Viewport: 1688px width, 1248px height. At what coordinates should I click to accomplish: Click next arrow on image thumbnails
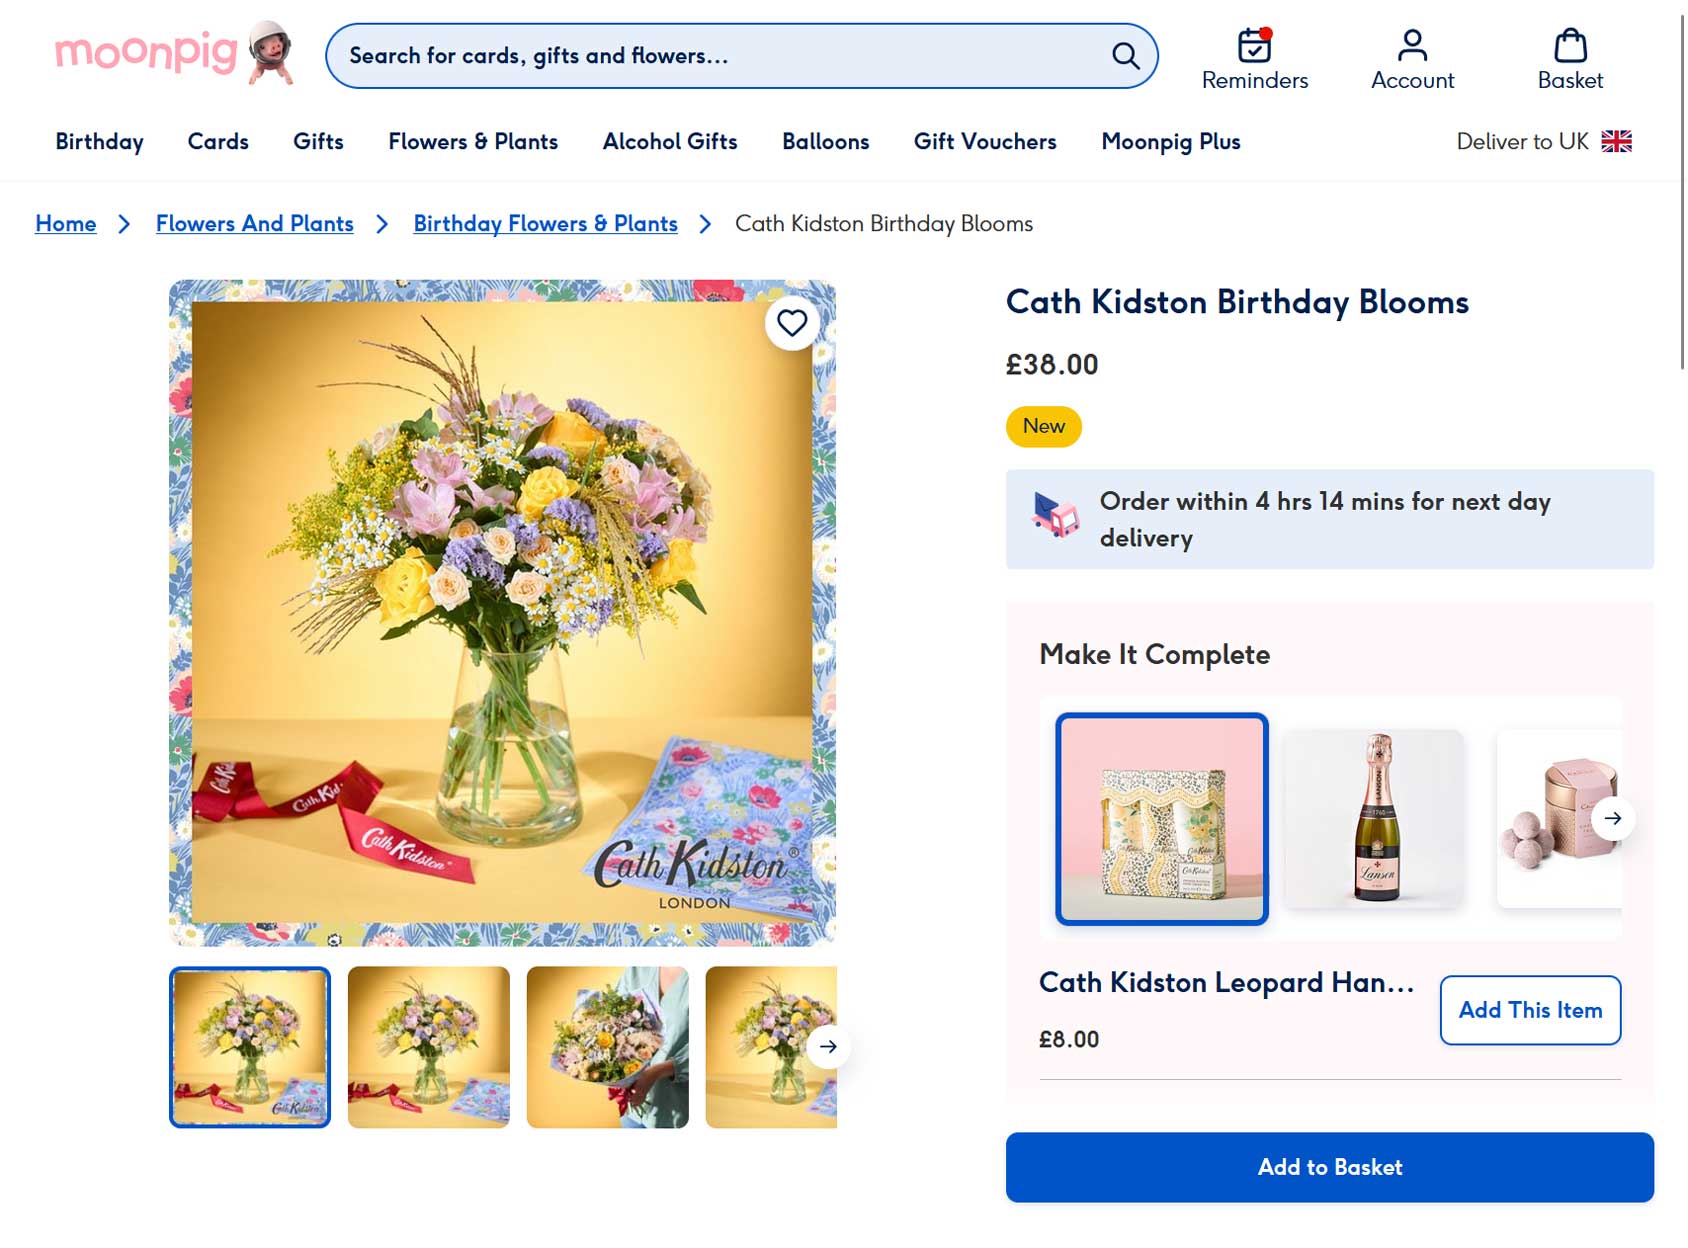[828, 1047]
